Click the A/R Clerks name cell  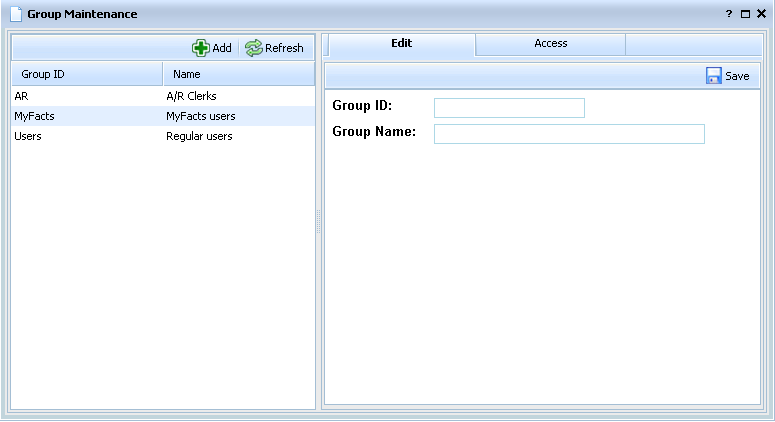pos(198,97)
